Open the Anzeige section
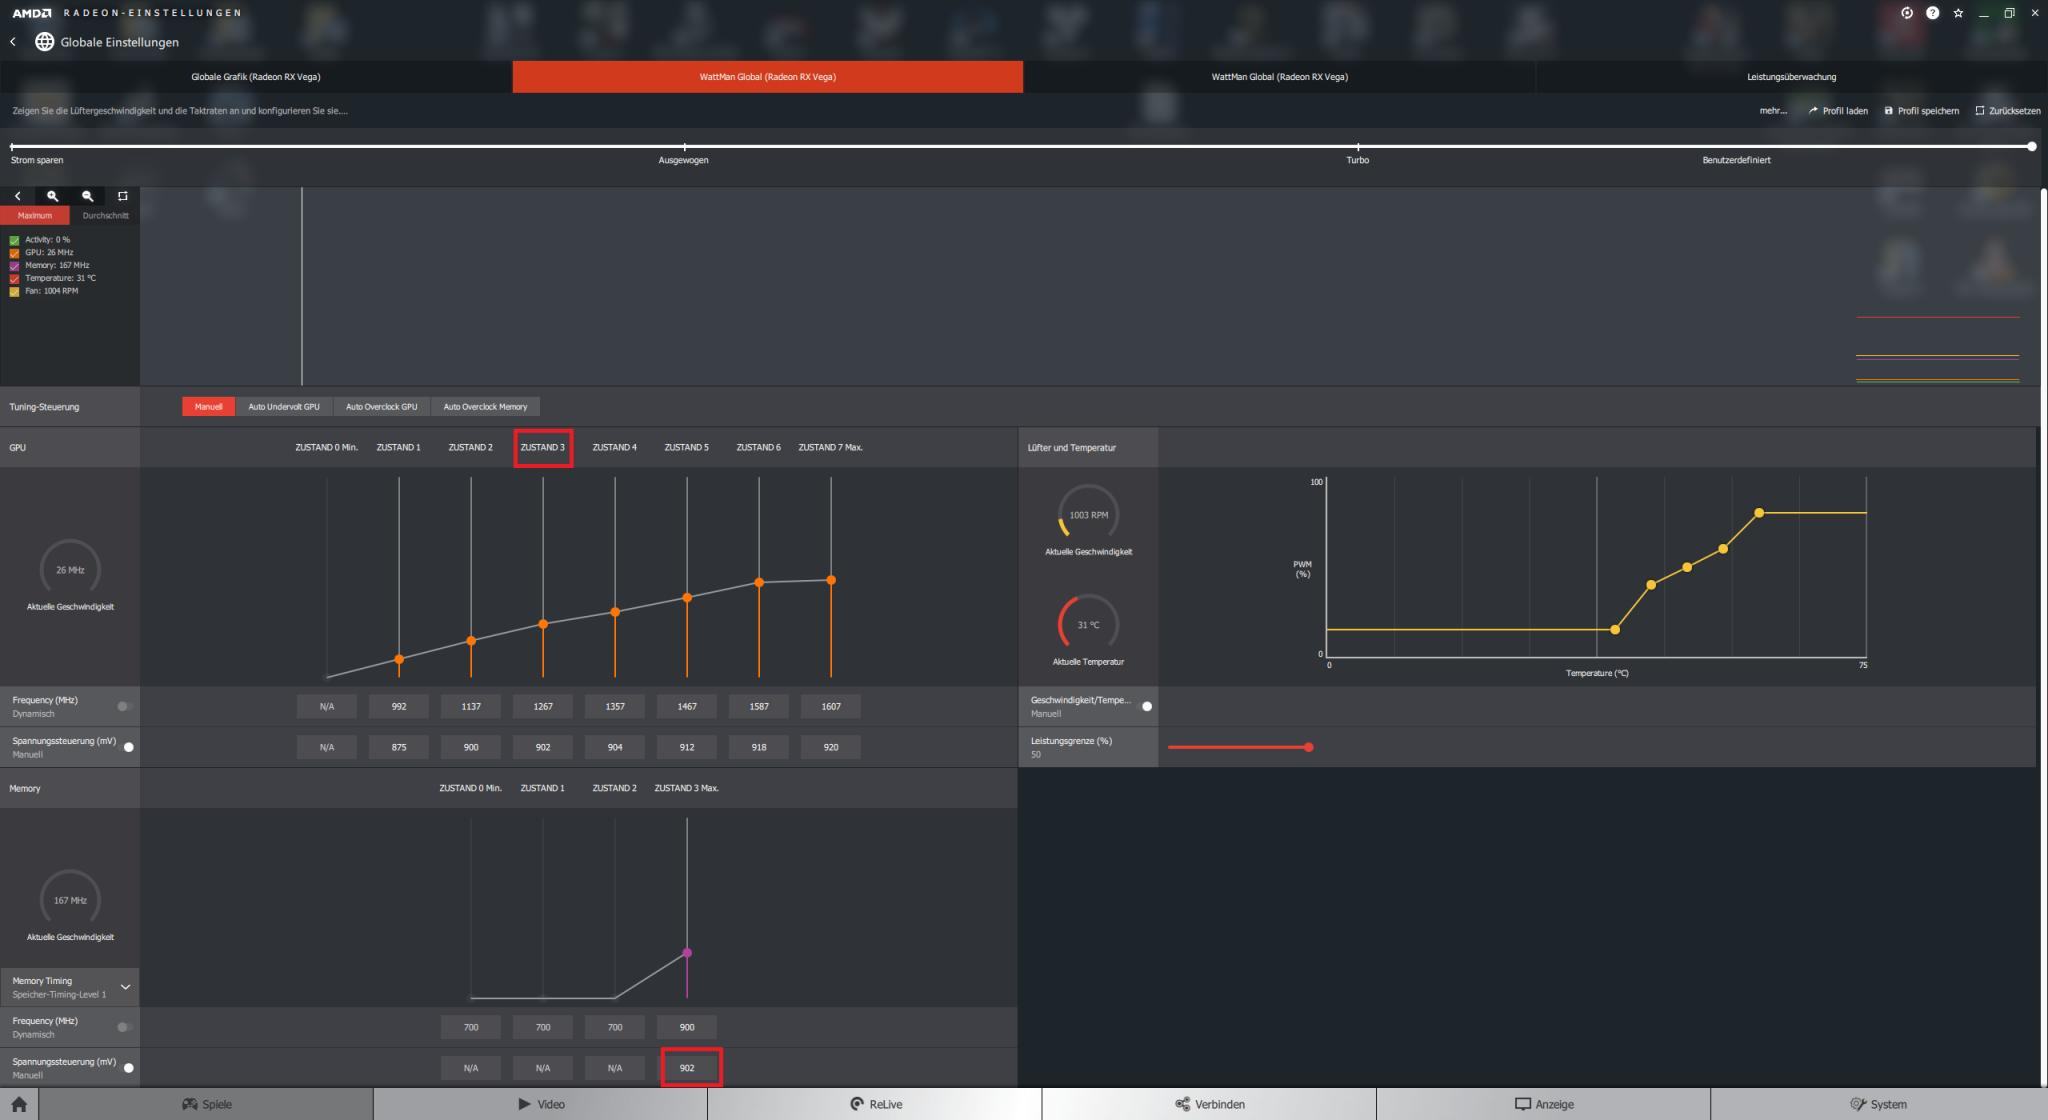 [1543, 1104]
